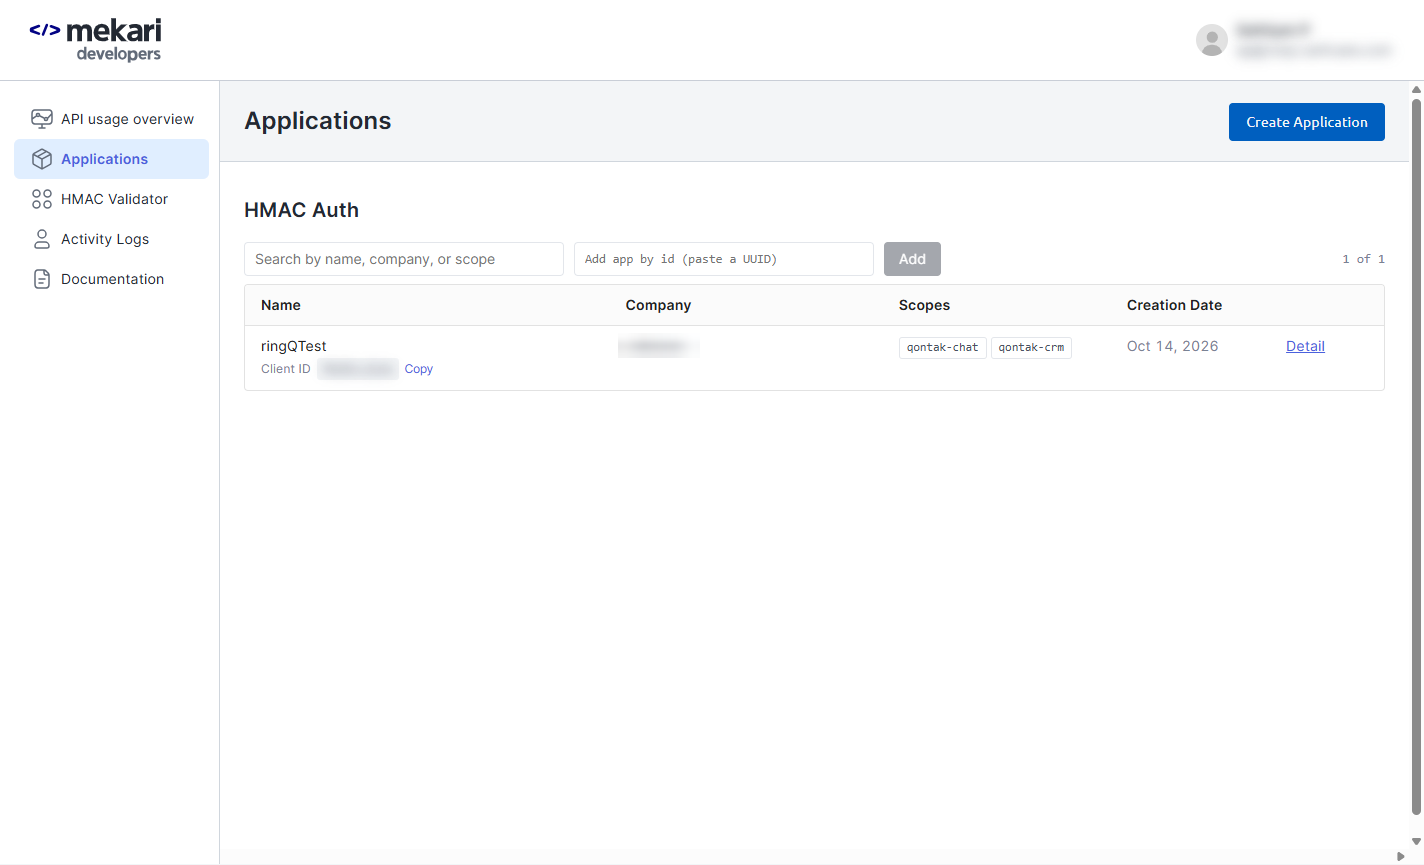Click the Creation Date column header
The image size is (1424, 865).
[1174, 305]
